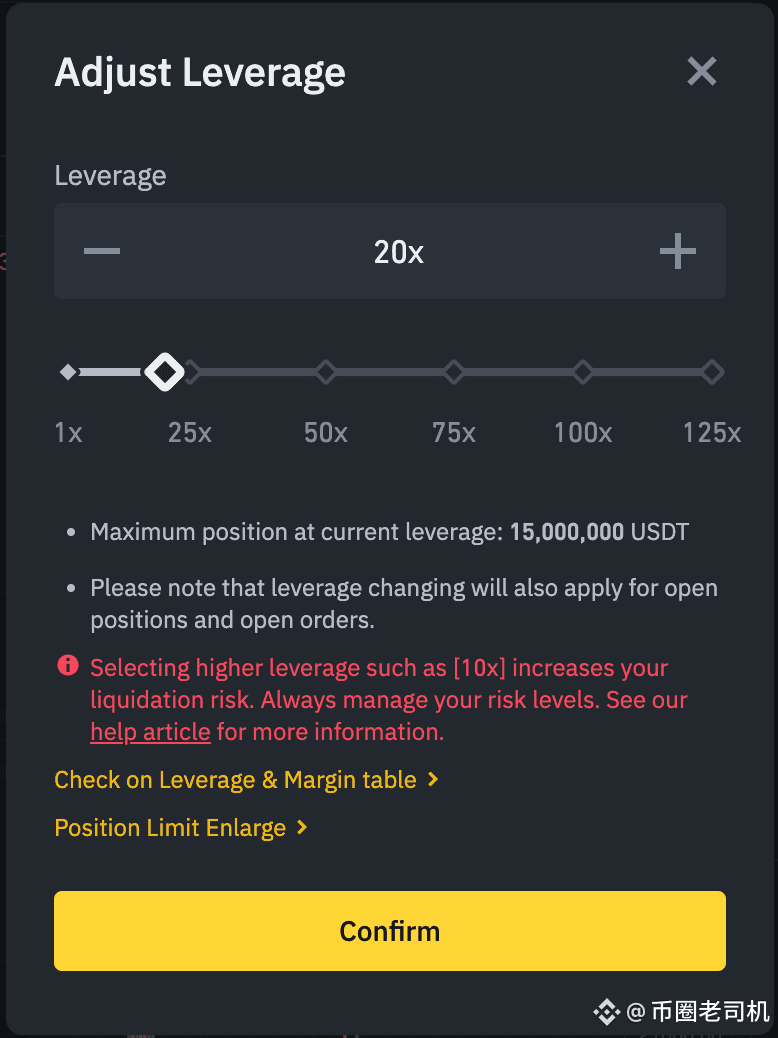Decrease leverage with the minus icon

click(102, 251)
